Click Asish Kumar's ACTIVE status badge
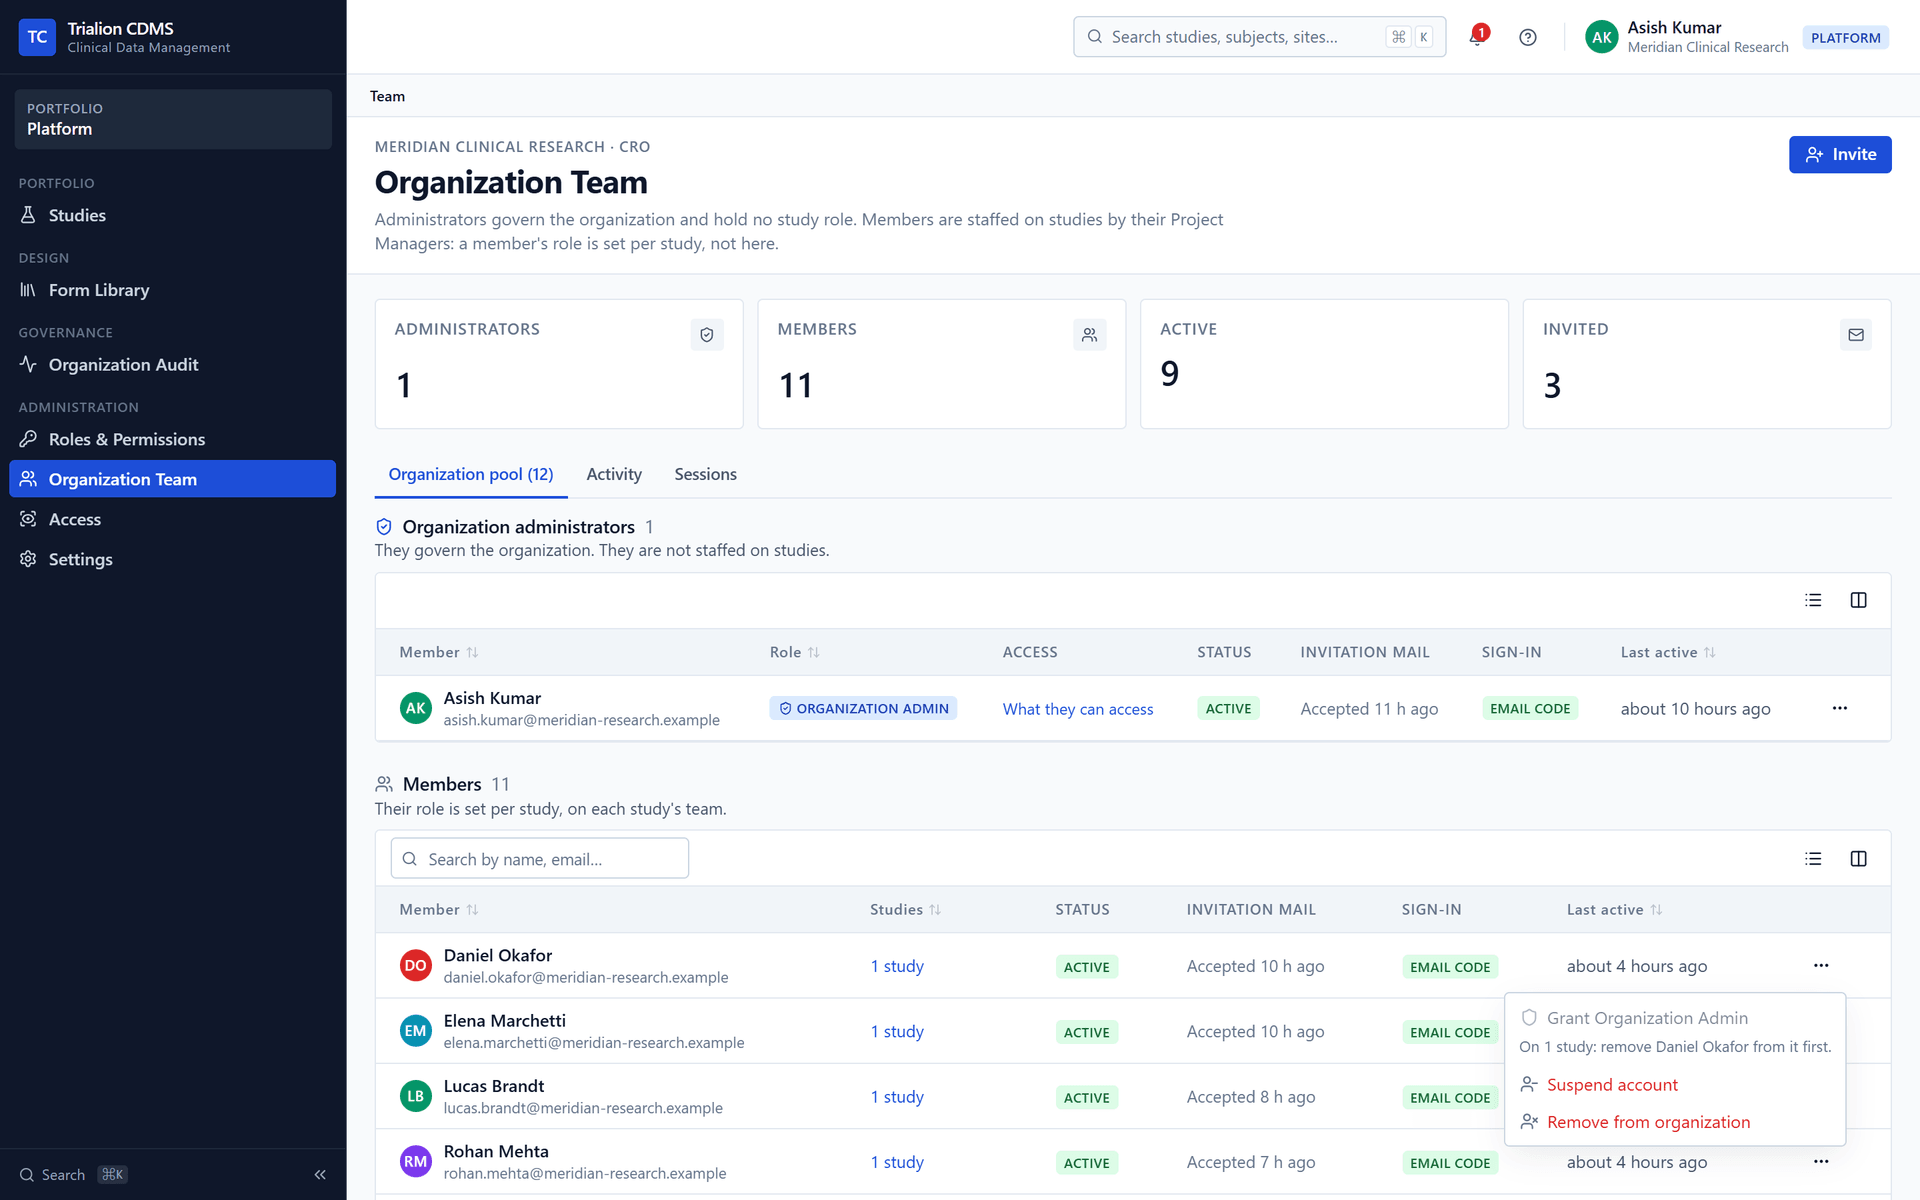The width and height of the screenshot is (1920, 1200). (1228, 708)
